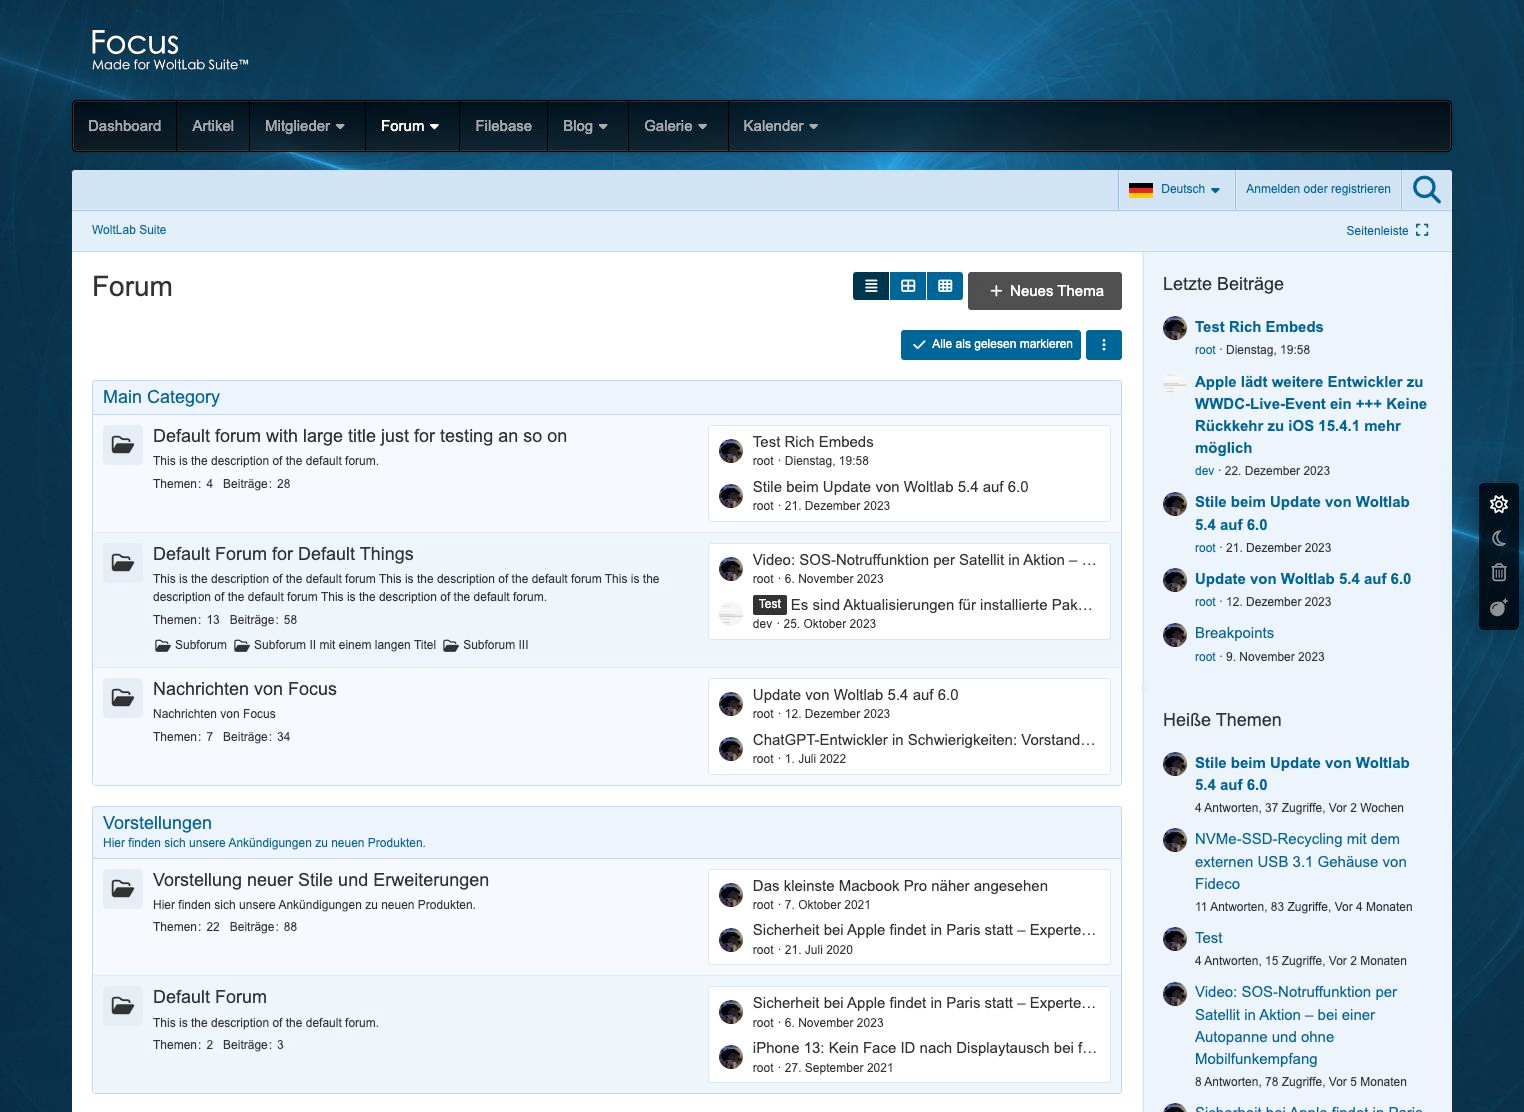Click the root avatar beside Breakpoints

coord(1175,635)
